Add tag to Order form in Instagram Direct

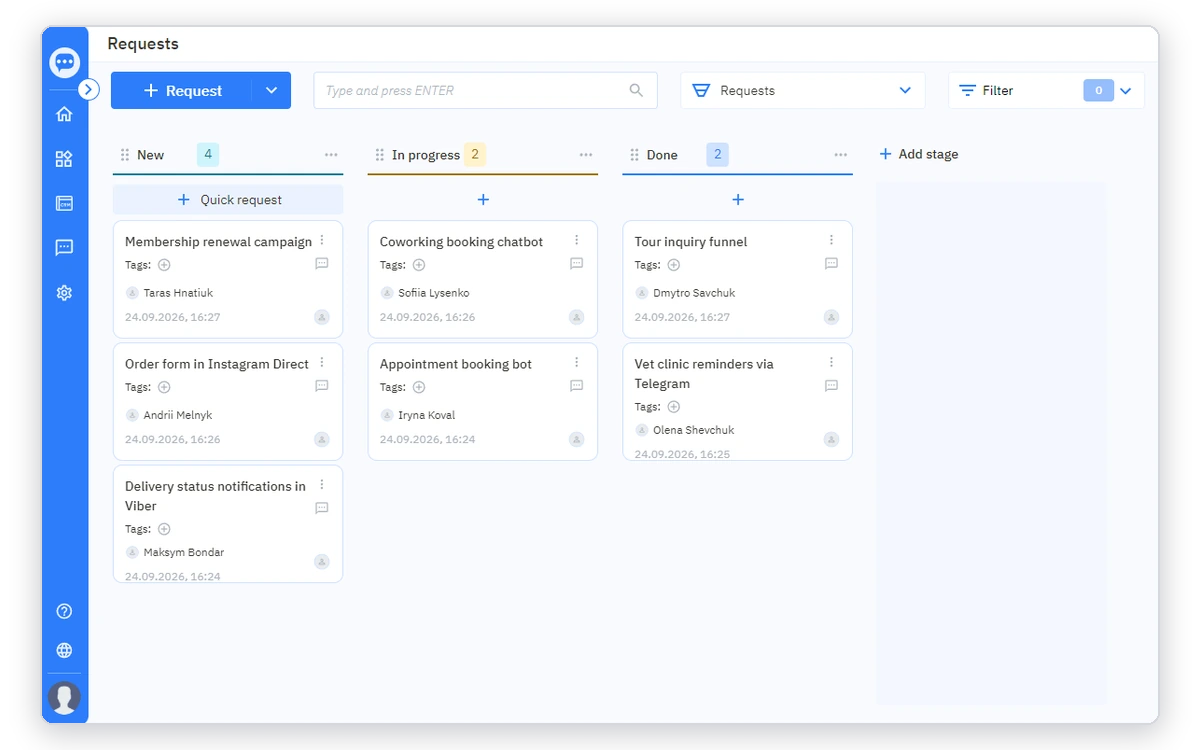point(164,387)
